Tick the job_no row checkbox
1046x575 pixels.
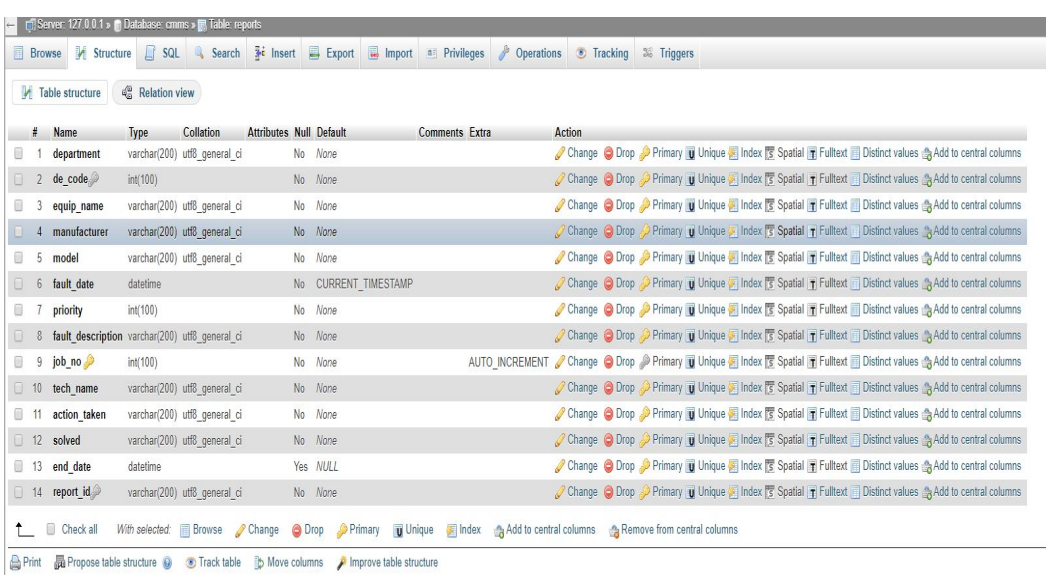tap(19, 362)
